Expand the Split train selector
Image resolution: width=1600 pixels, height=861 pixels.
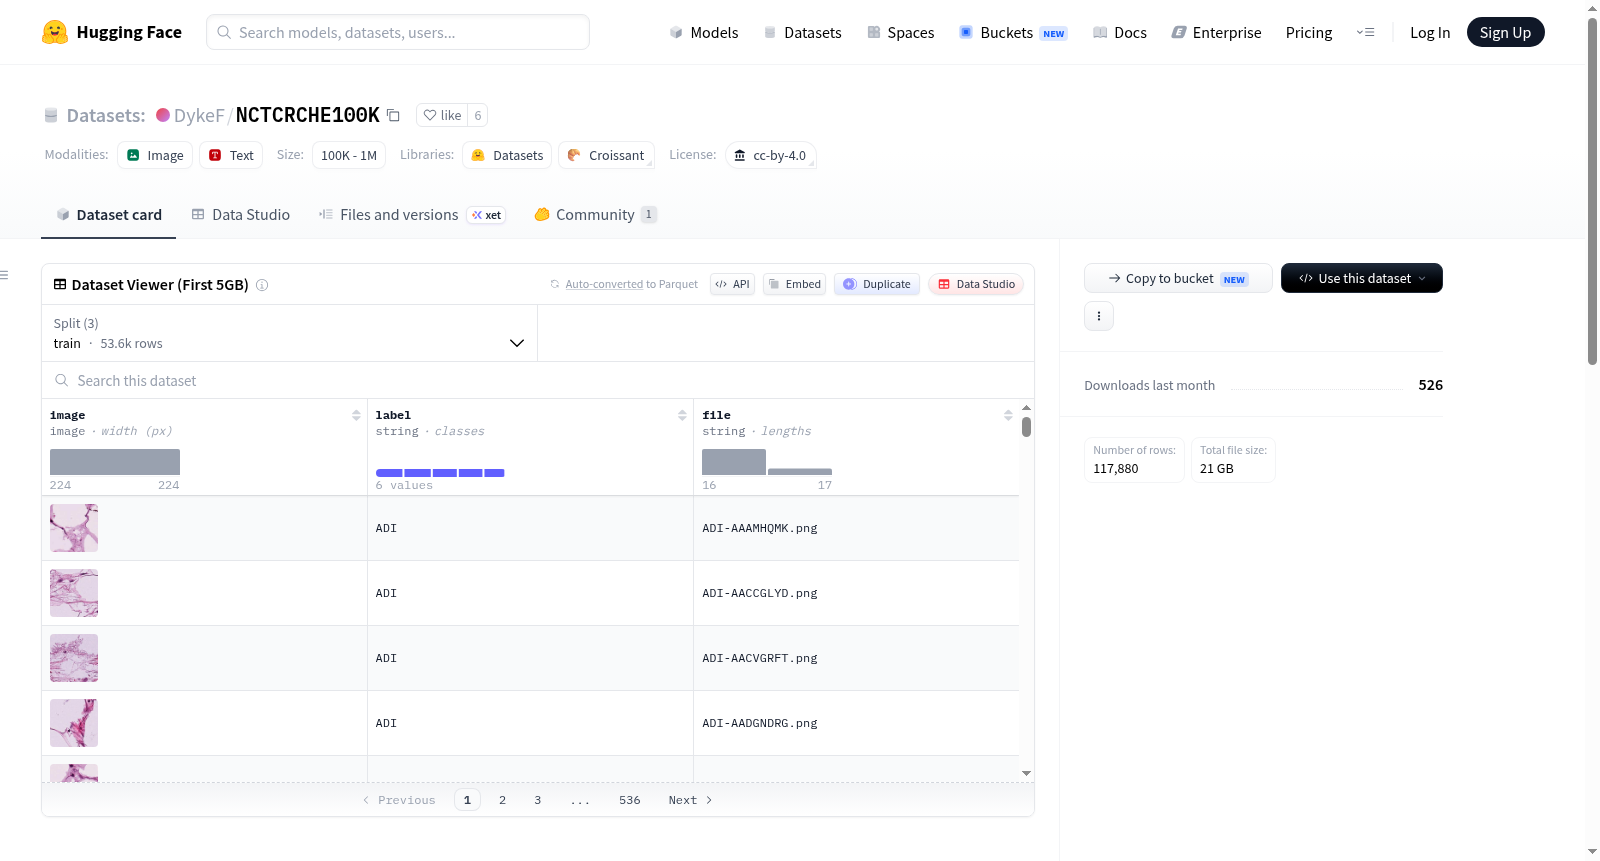click(x=289, y=333)
